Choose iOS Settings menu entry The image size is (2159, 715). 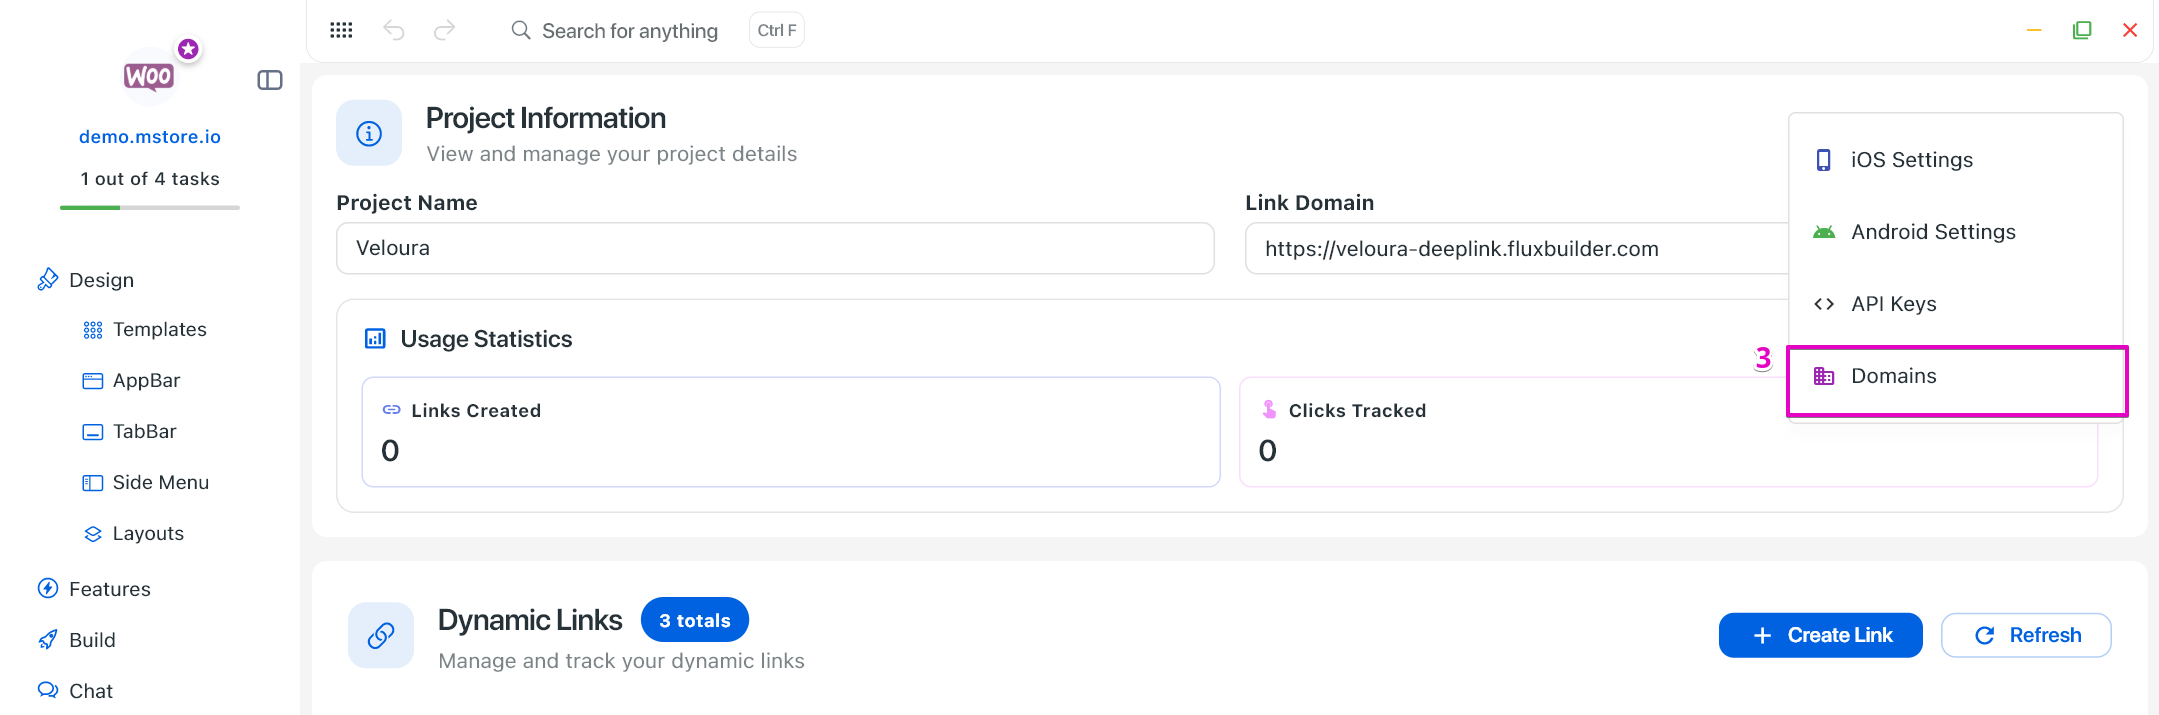1911,160
